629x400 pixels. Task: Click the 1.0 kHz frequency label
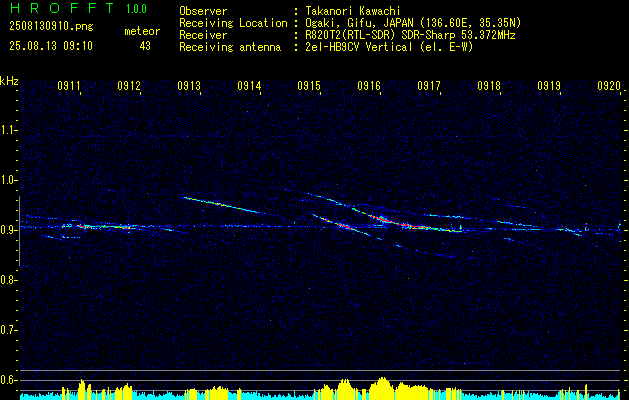pos(8,180)
